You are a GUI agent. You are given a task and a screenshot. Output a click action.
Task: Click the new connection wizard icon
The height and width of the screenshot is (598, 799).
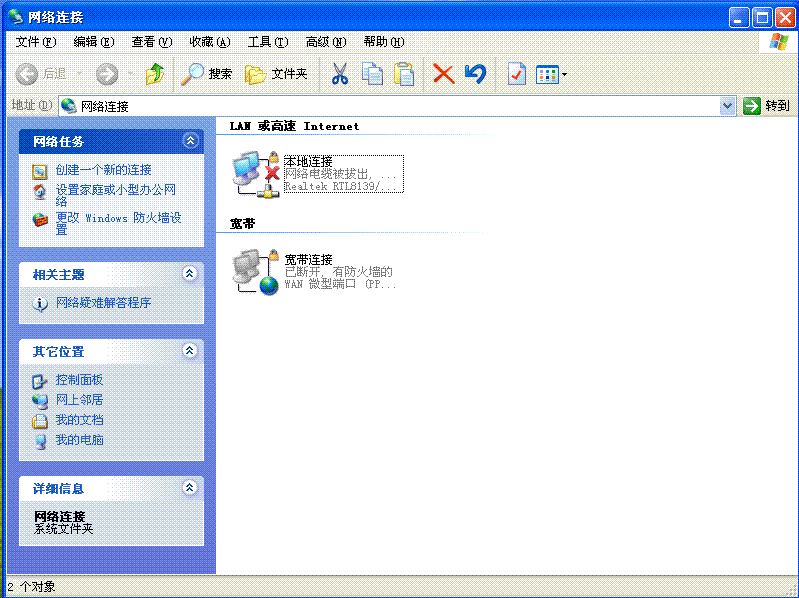click(x=40, y=172)
